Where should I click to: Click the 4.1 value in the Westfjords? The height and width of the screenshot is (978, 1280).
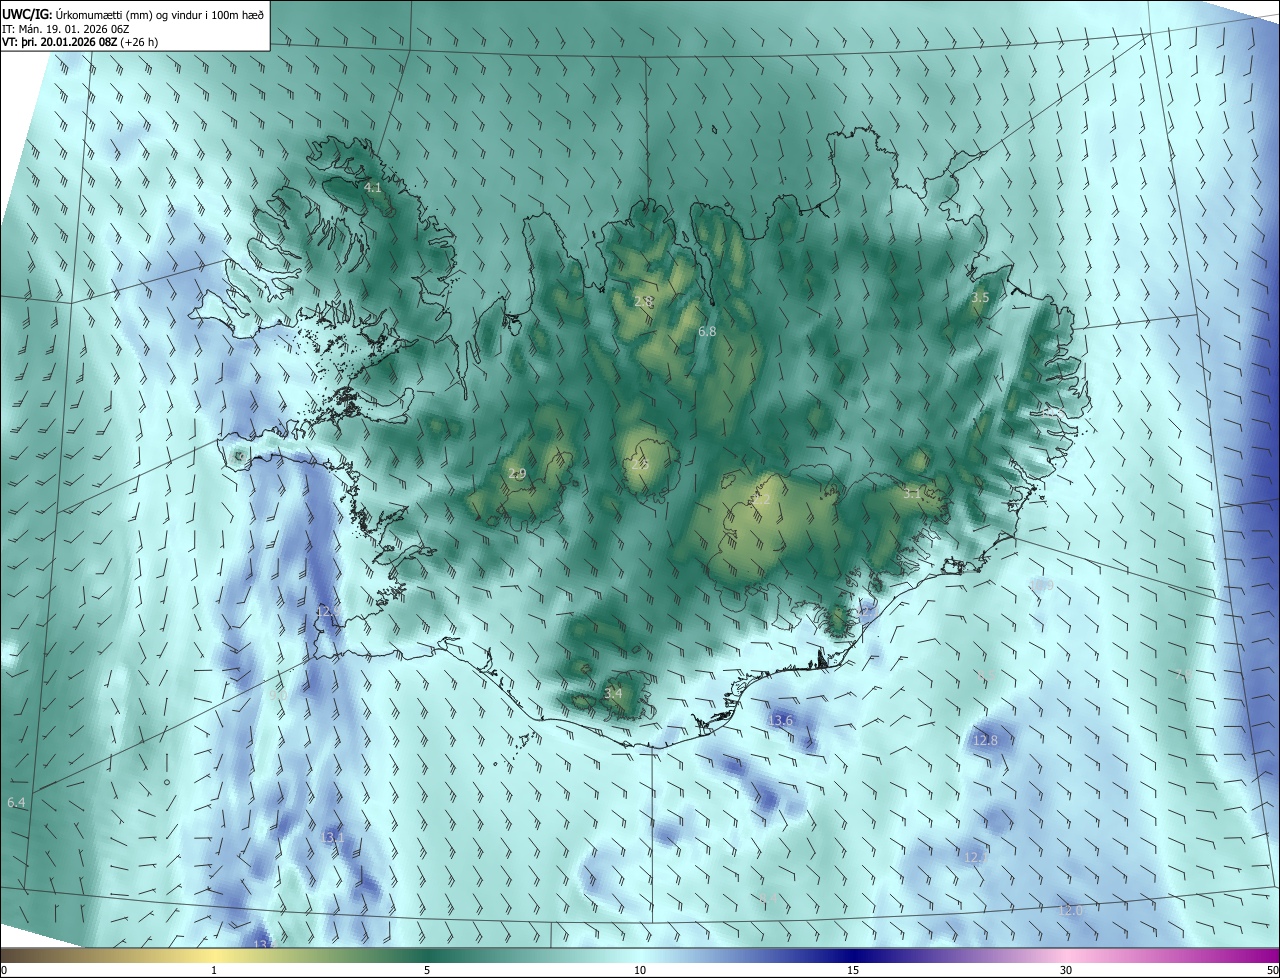pos(373,188)
